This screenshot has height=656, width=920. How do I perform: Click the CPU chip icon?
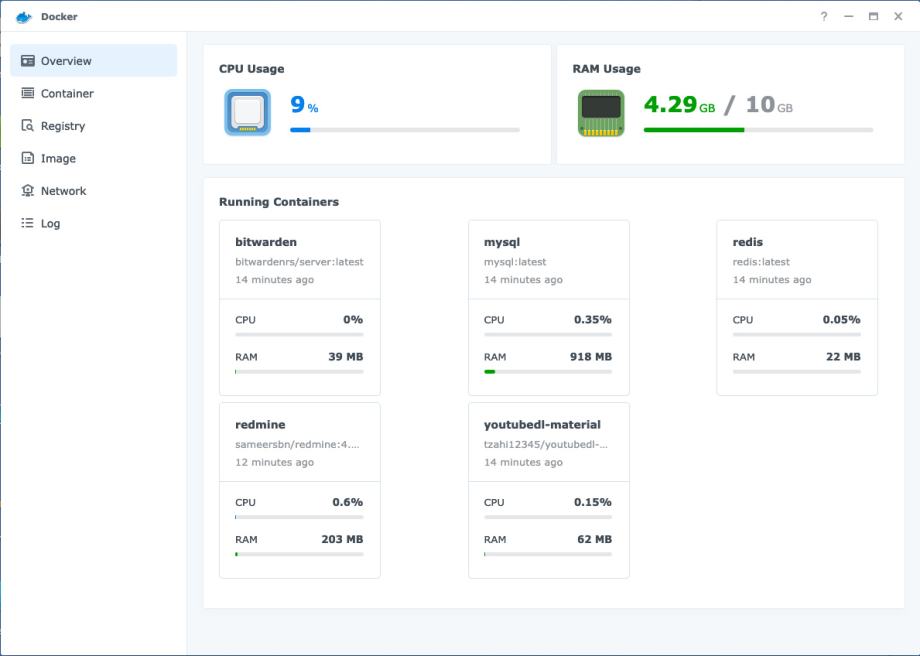[248, 112]
